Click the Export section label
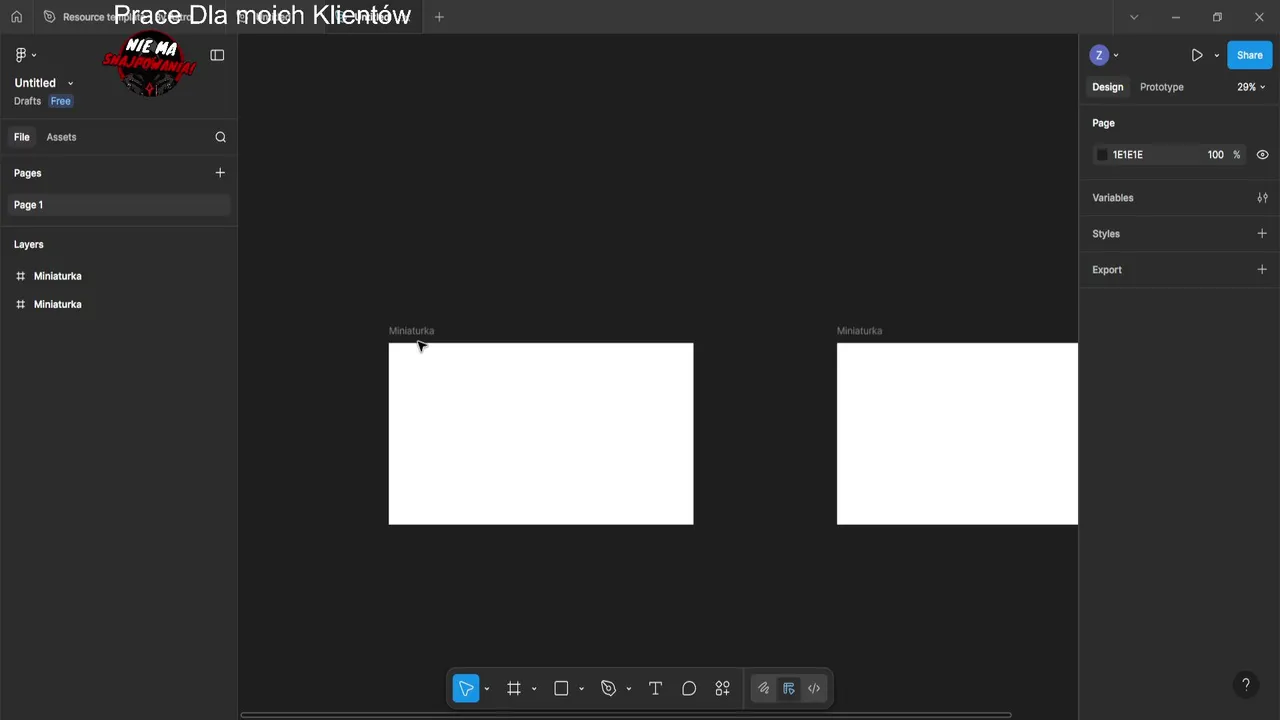 point(1107,270)
